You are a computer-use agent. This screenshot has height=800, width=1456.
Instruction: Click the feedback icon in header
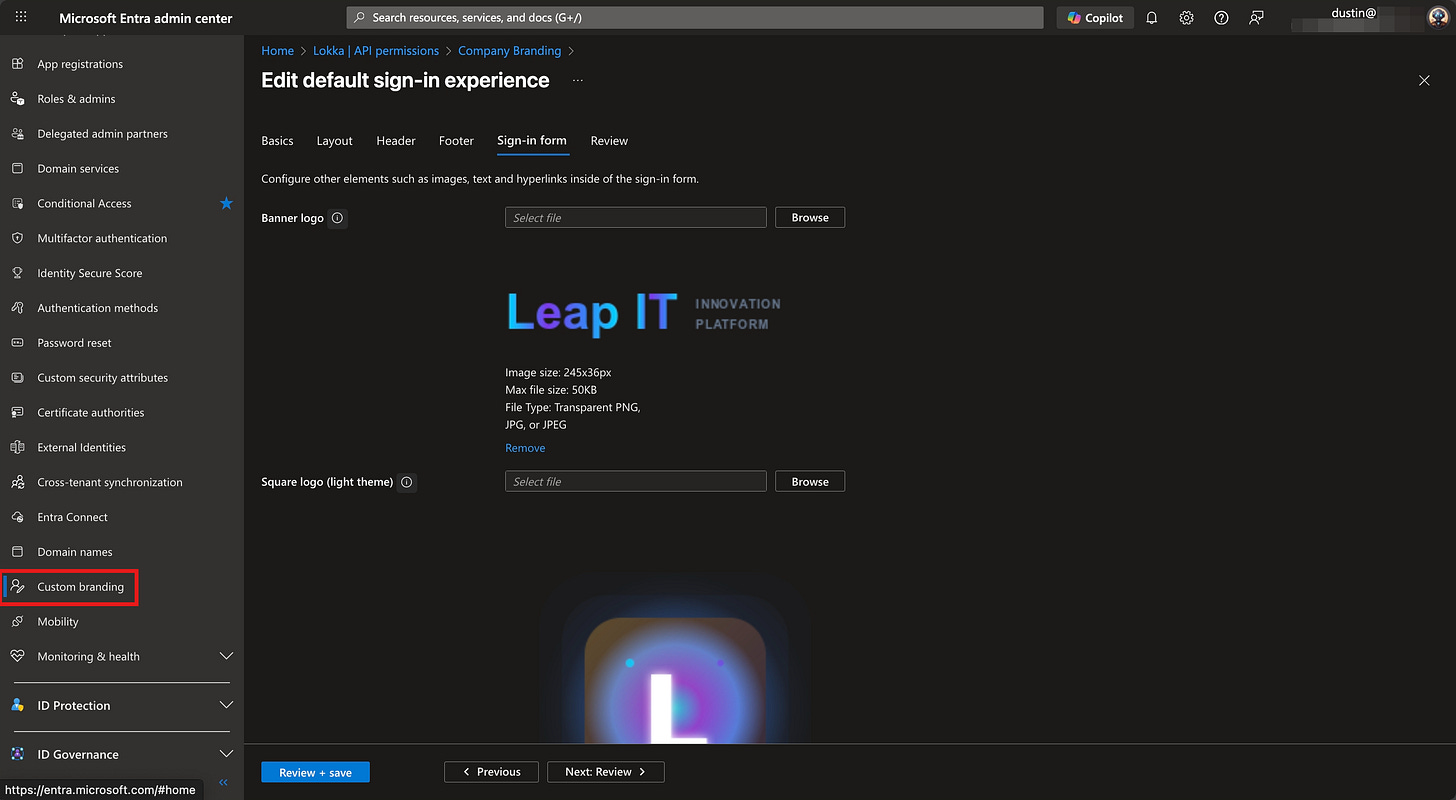pos(1256,18)
